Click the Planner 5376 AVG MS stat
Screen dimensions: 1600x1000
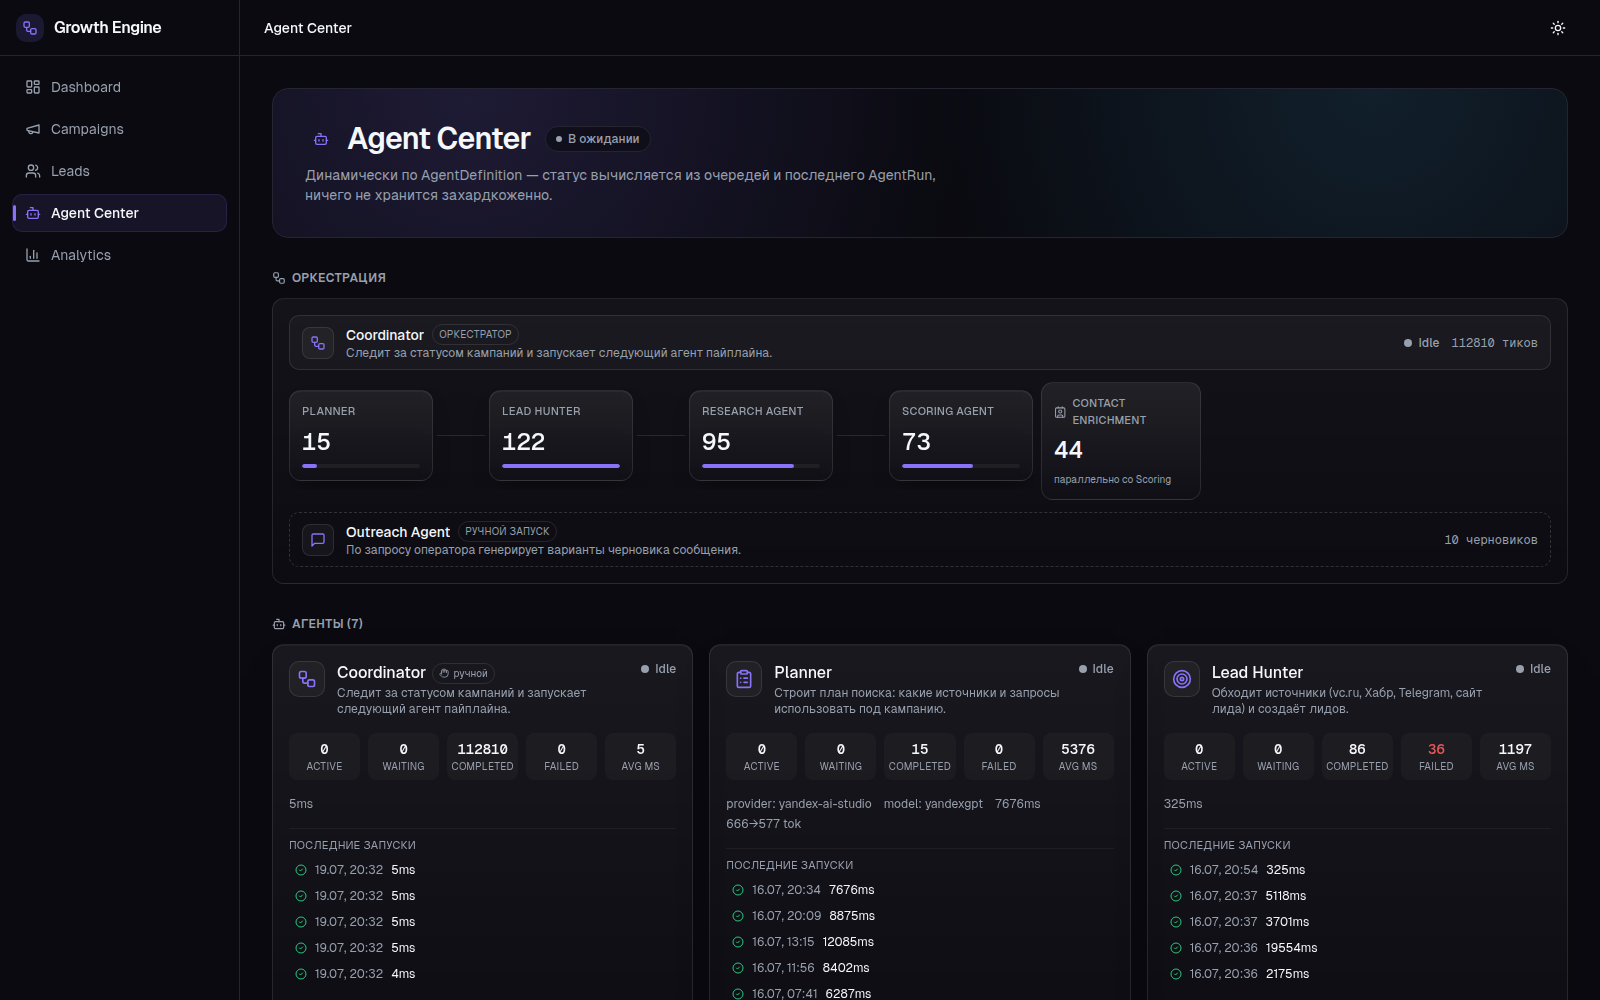[1078, 756]
